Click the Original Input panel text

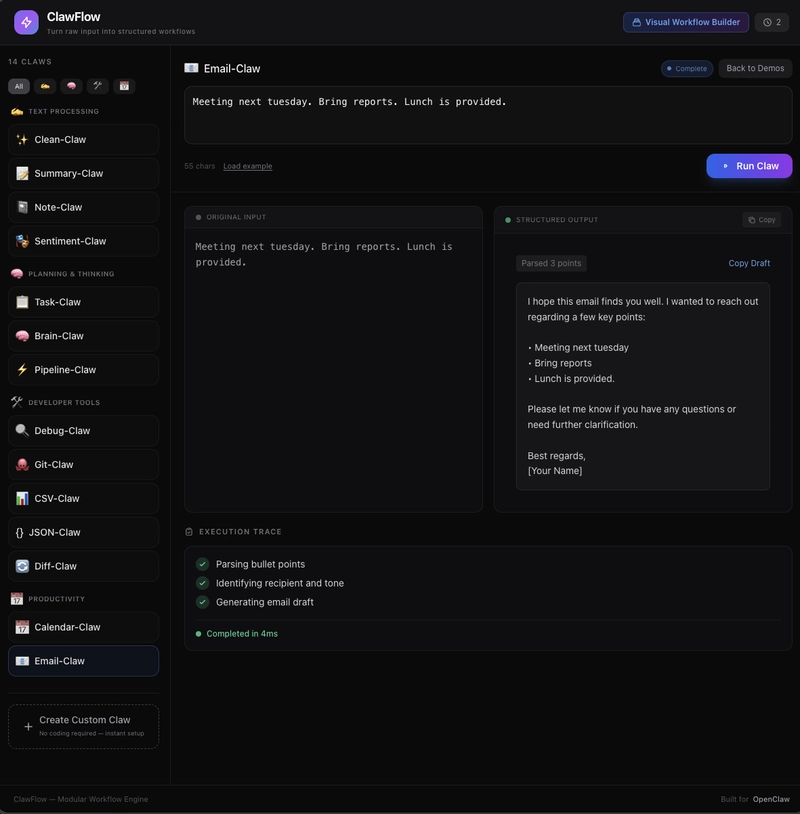pos(323,254)
